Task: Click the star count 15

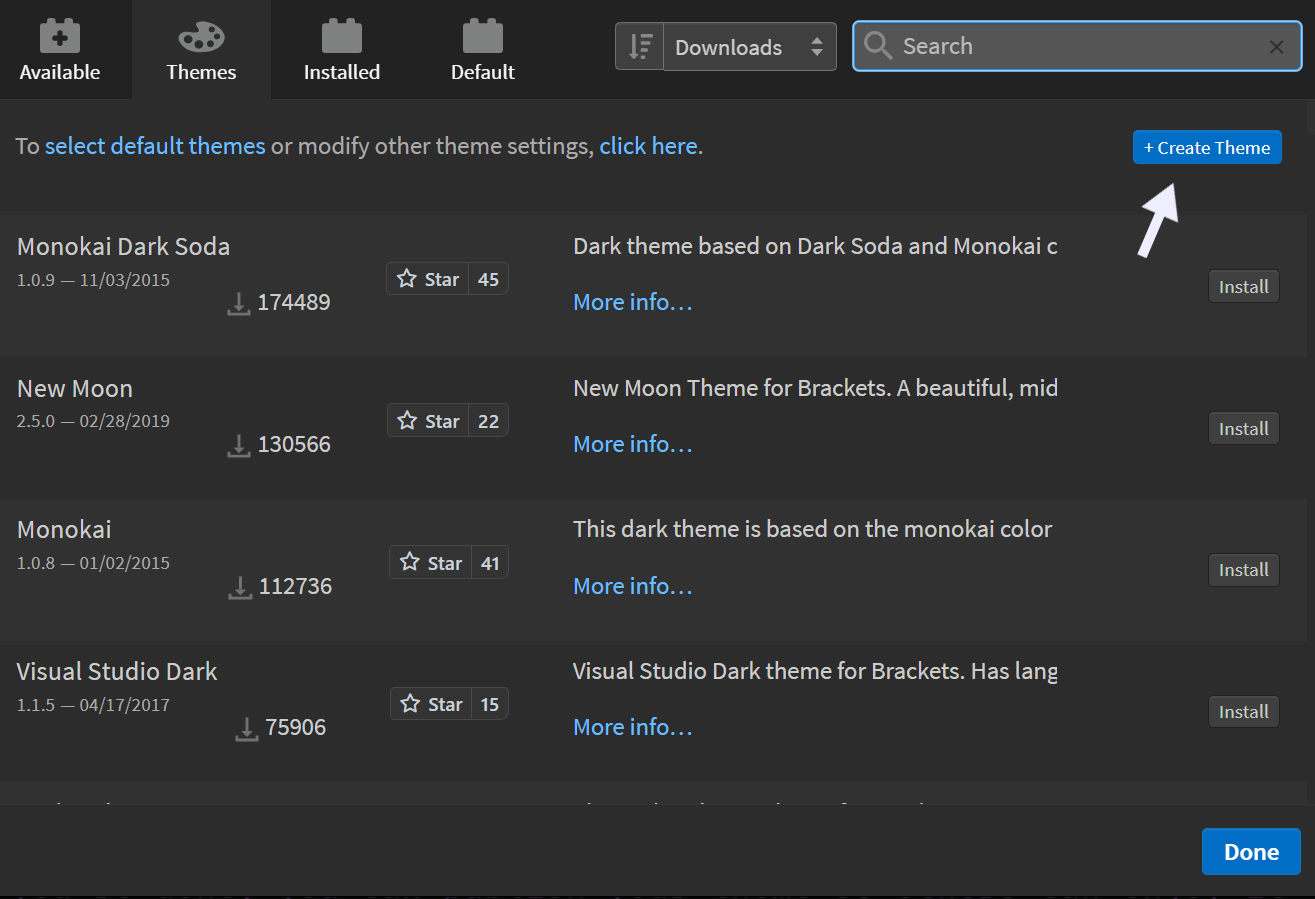Action: point(489,704)
